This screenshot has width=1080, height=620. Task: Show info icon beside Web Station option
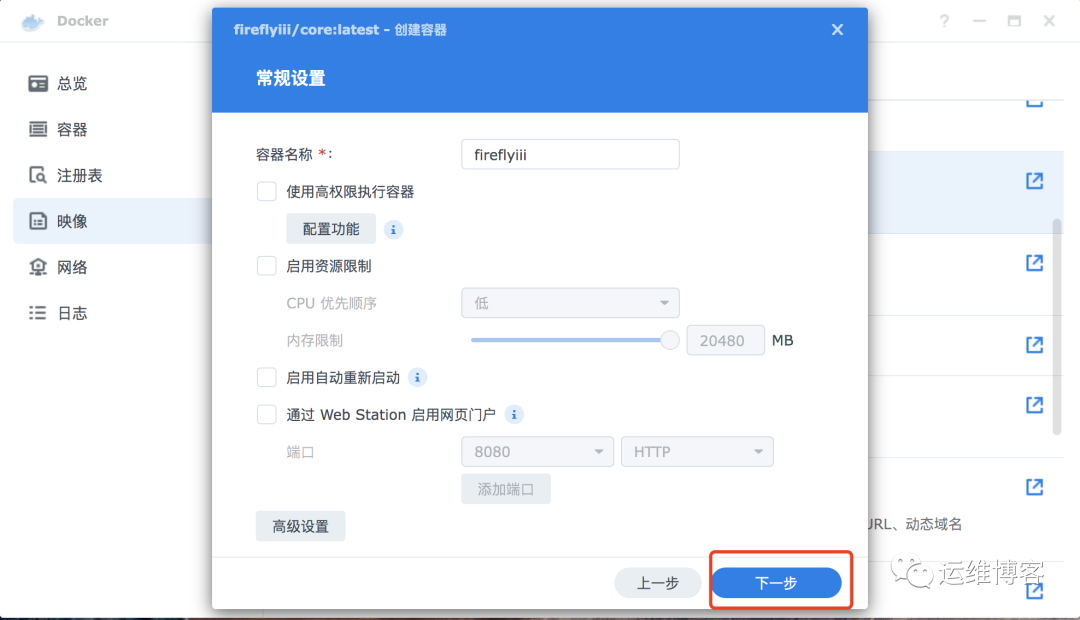[x=514, y=415]
